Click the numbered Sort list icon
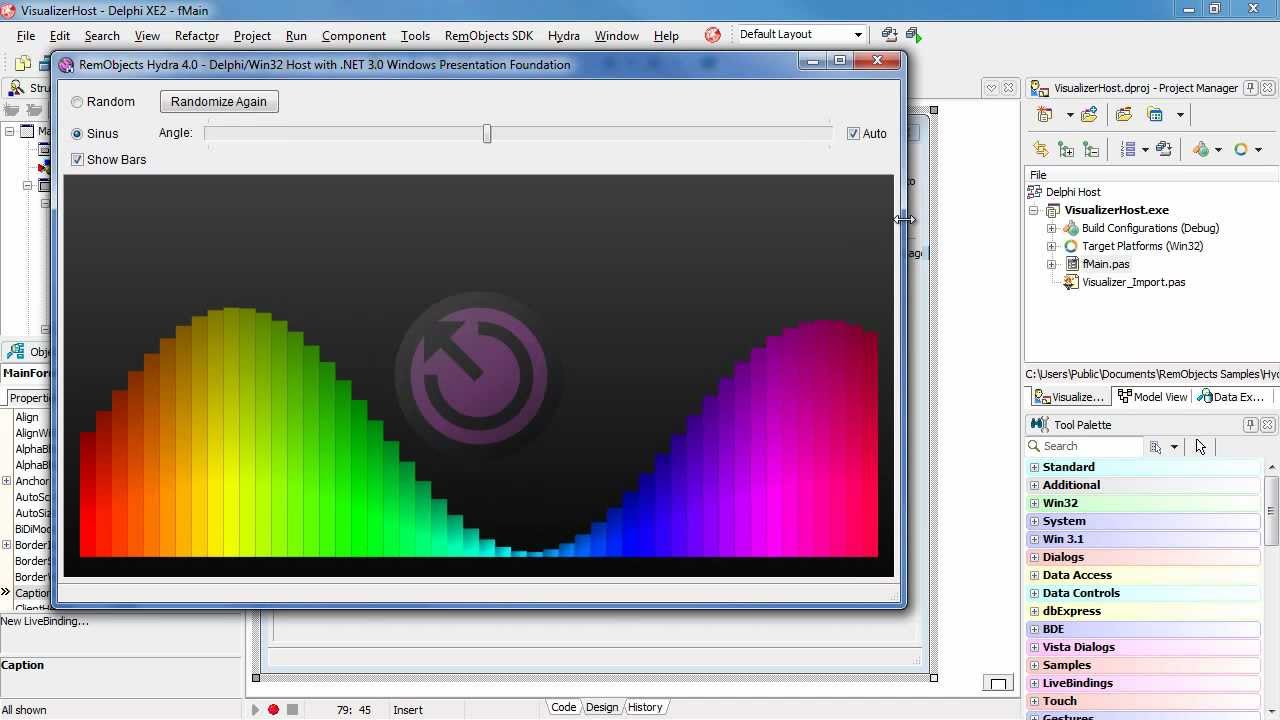 click(1128, 150)
